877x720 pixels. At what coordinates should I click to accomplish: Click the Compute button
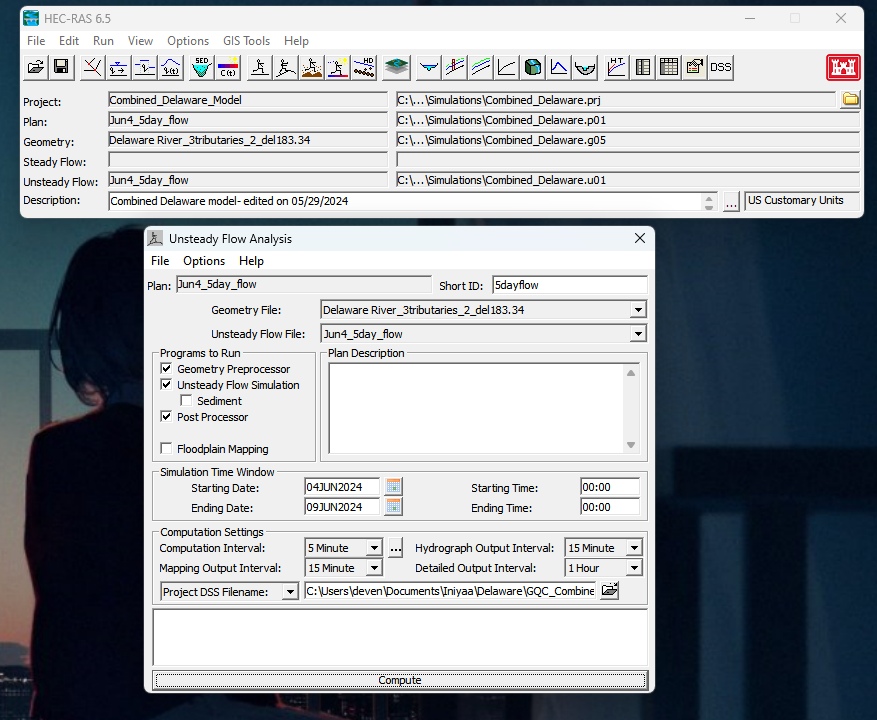pyautogui.click(x=400, y=680)
